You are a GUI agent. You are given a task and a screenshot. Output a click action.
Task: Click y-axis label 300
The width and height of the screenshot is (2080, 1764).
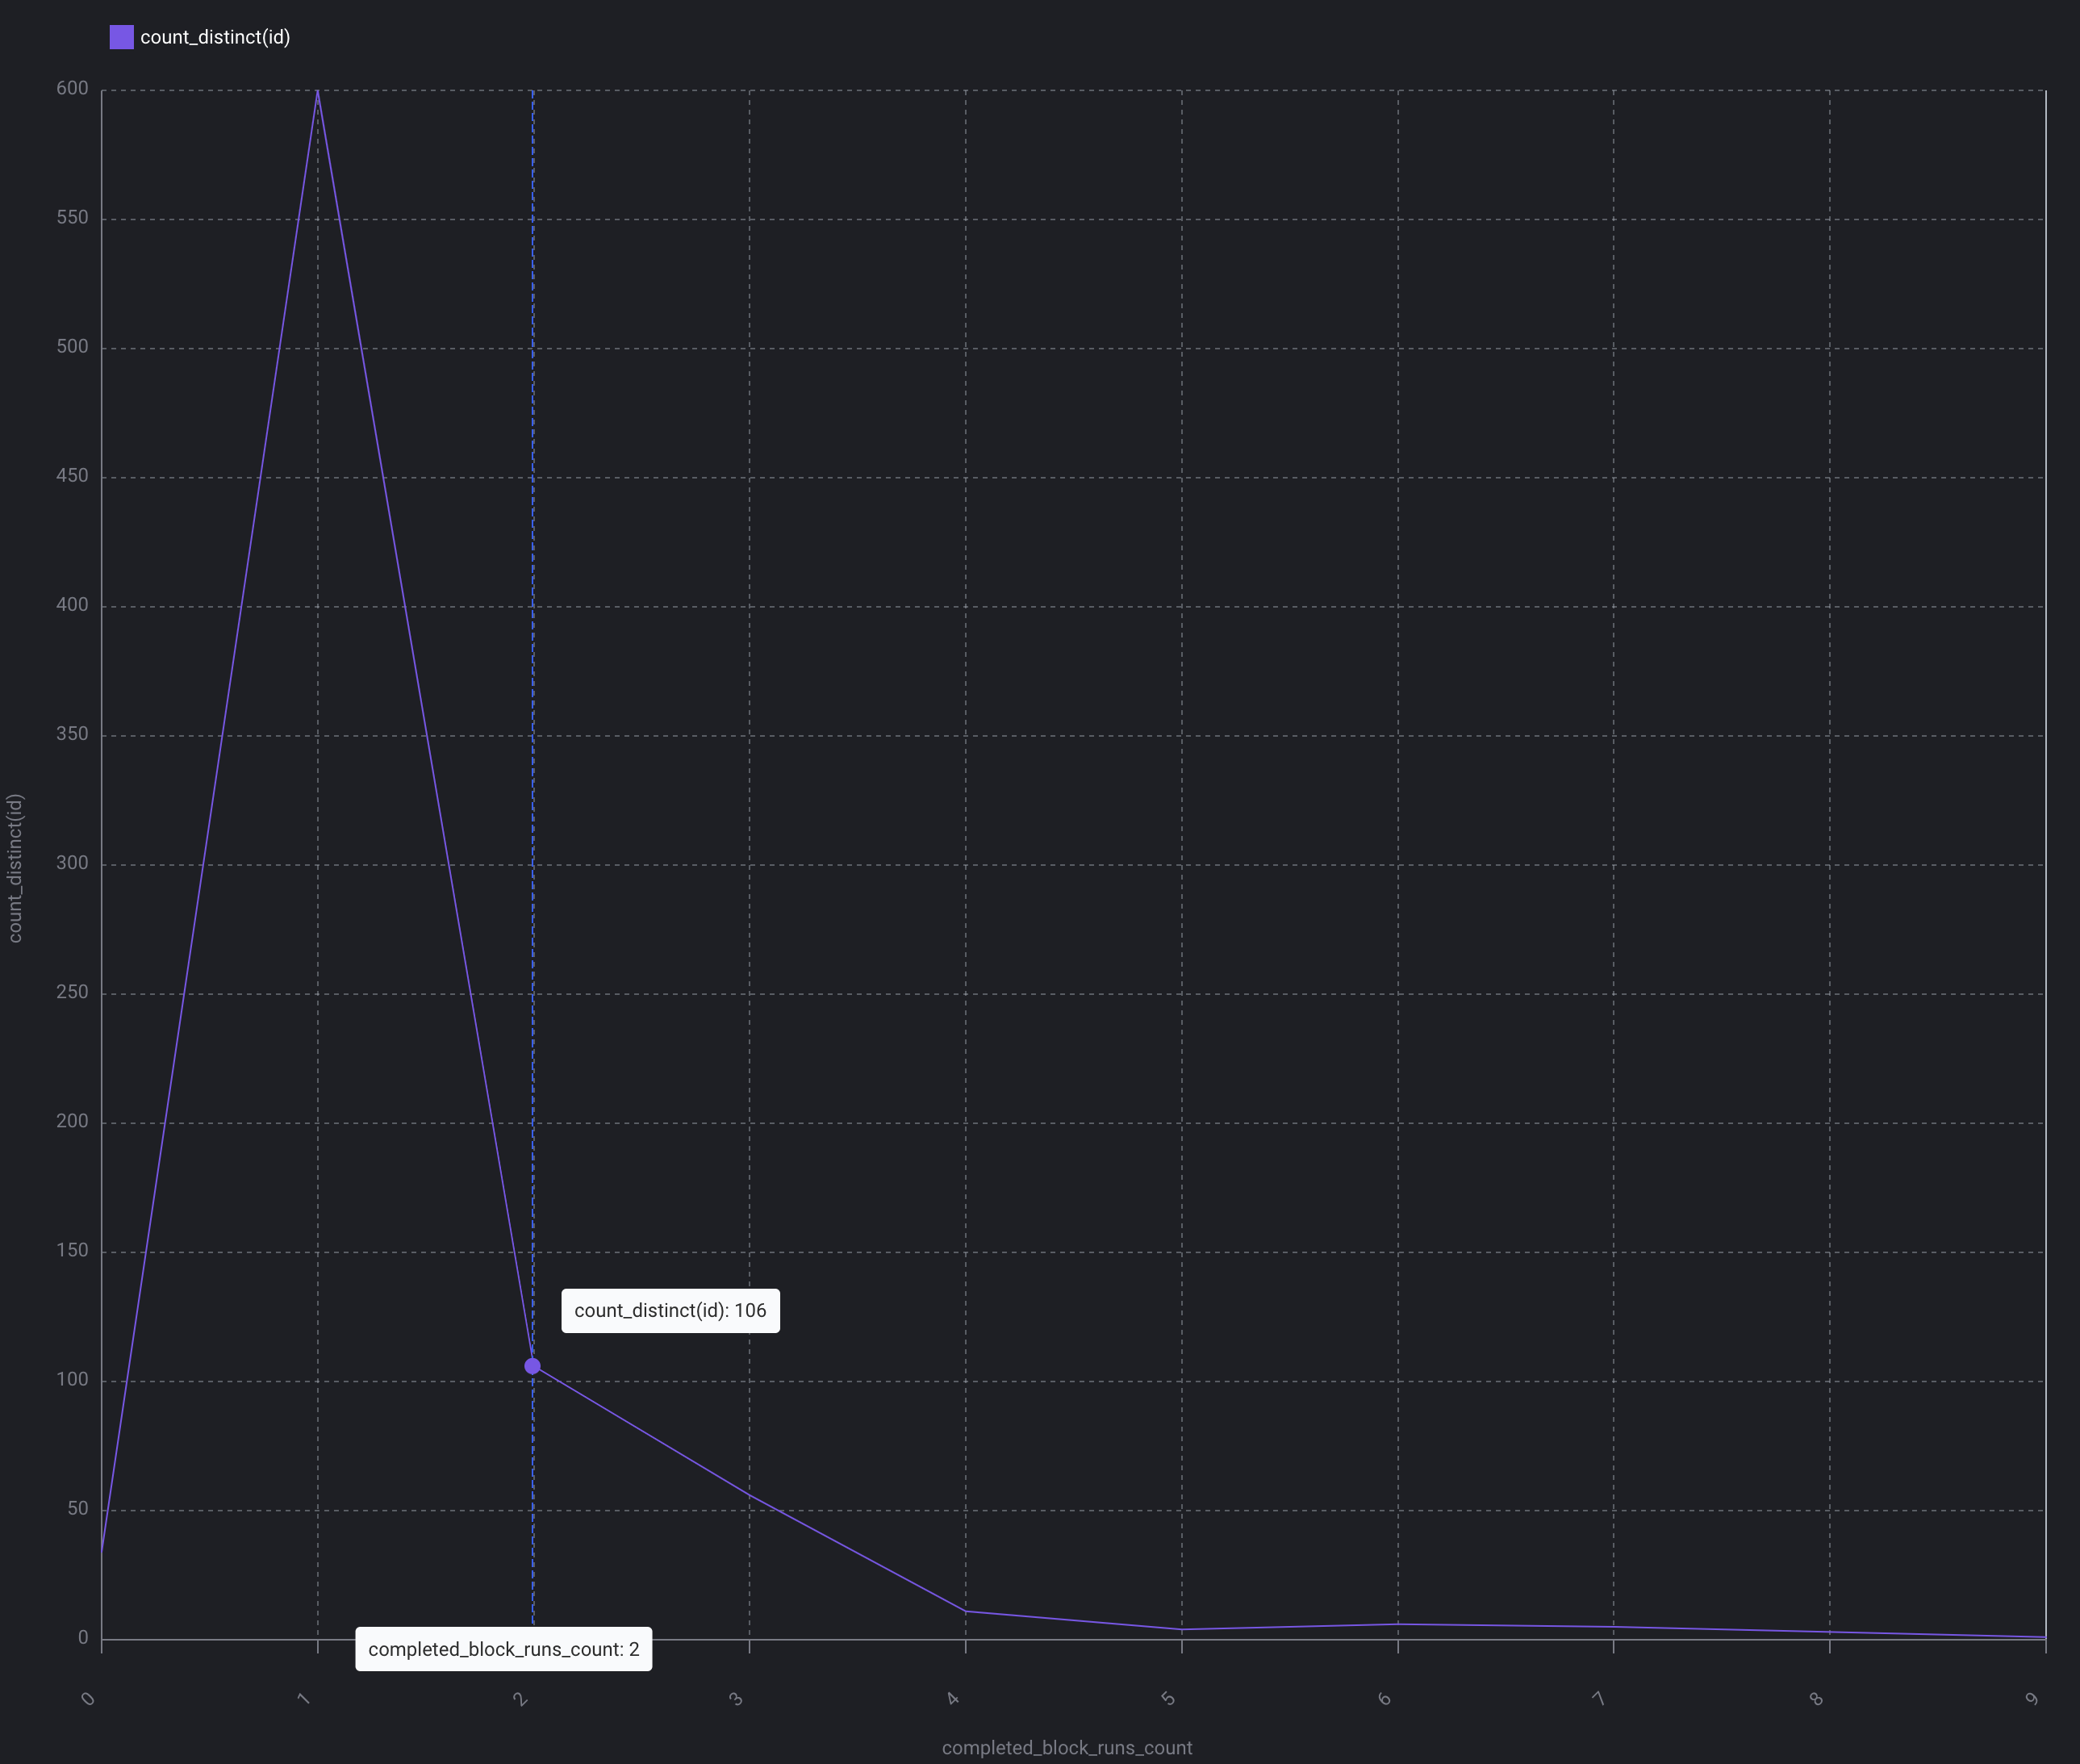[x=72, y=863]
